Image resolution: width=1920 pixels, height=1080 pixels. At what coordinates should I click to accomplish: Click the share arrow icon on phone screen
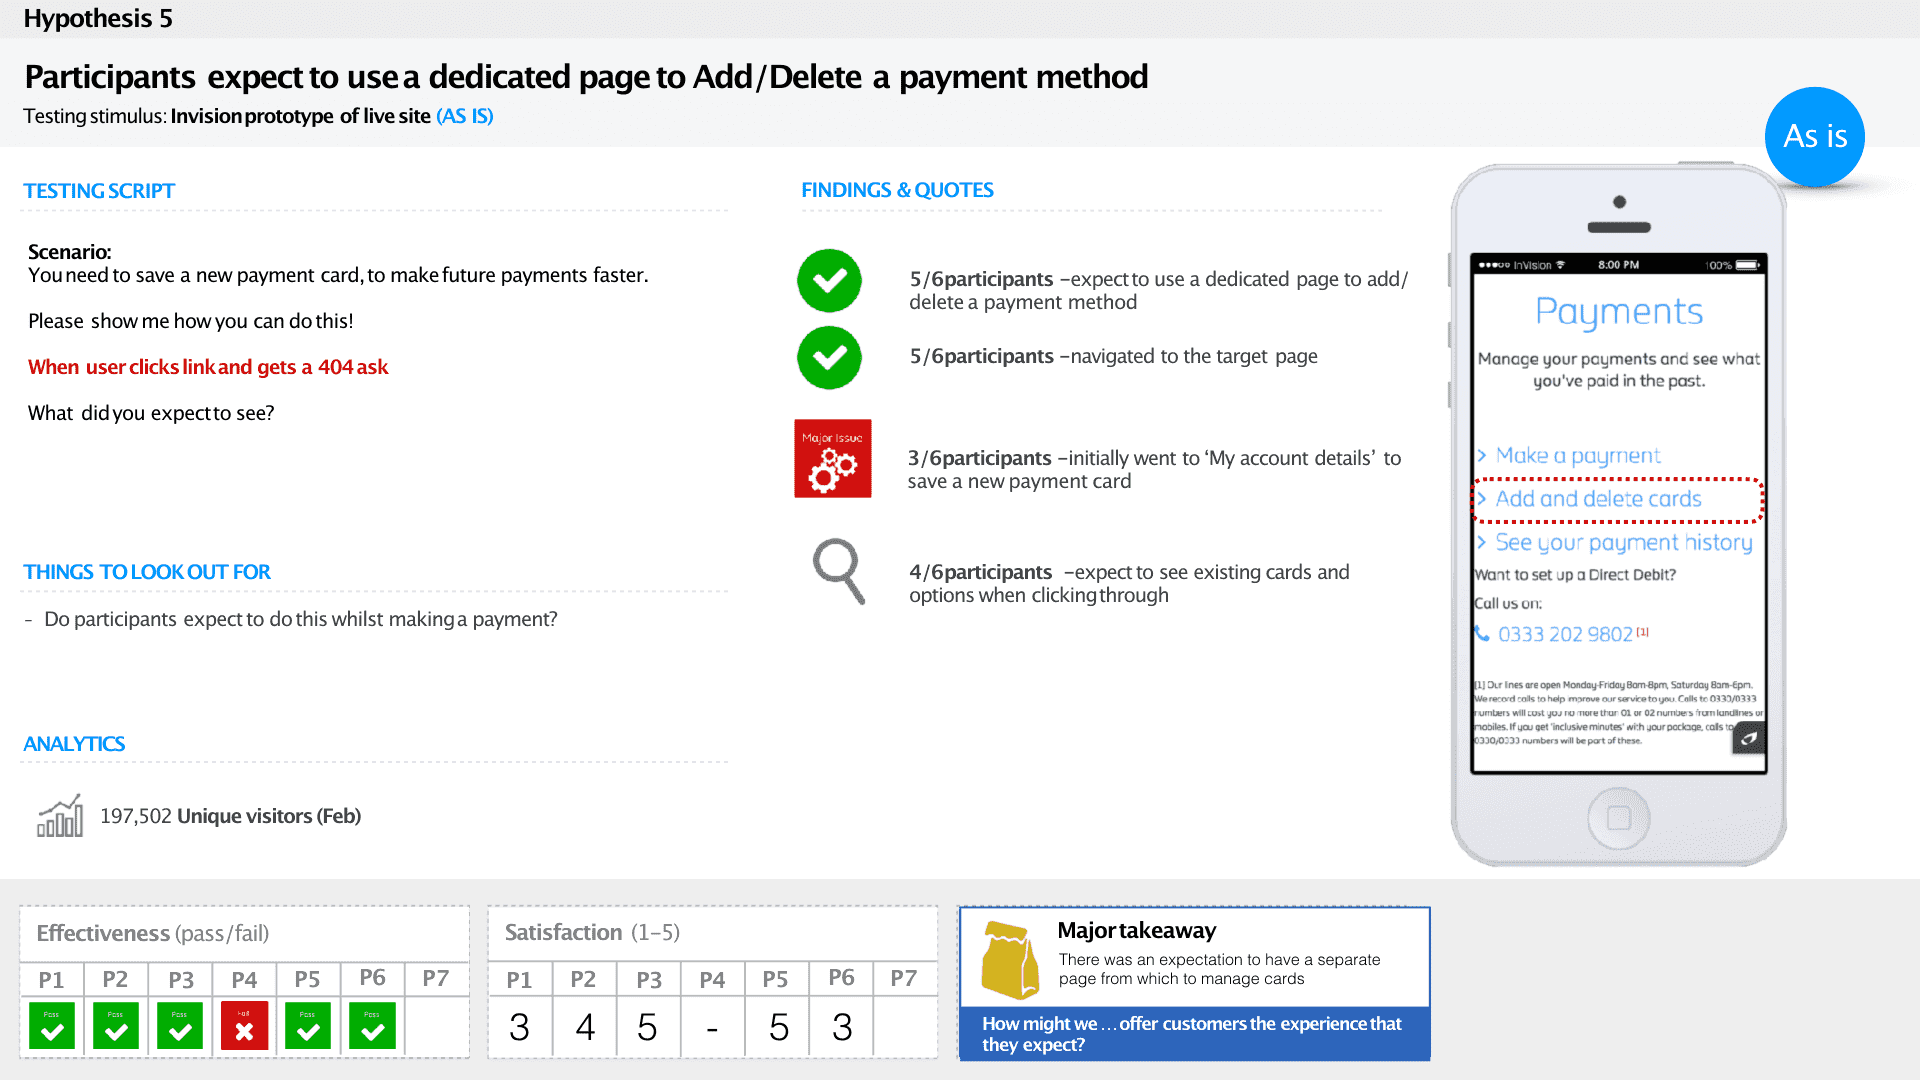coord(1749,738)
